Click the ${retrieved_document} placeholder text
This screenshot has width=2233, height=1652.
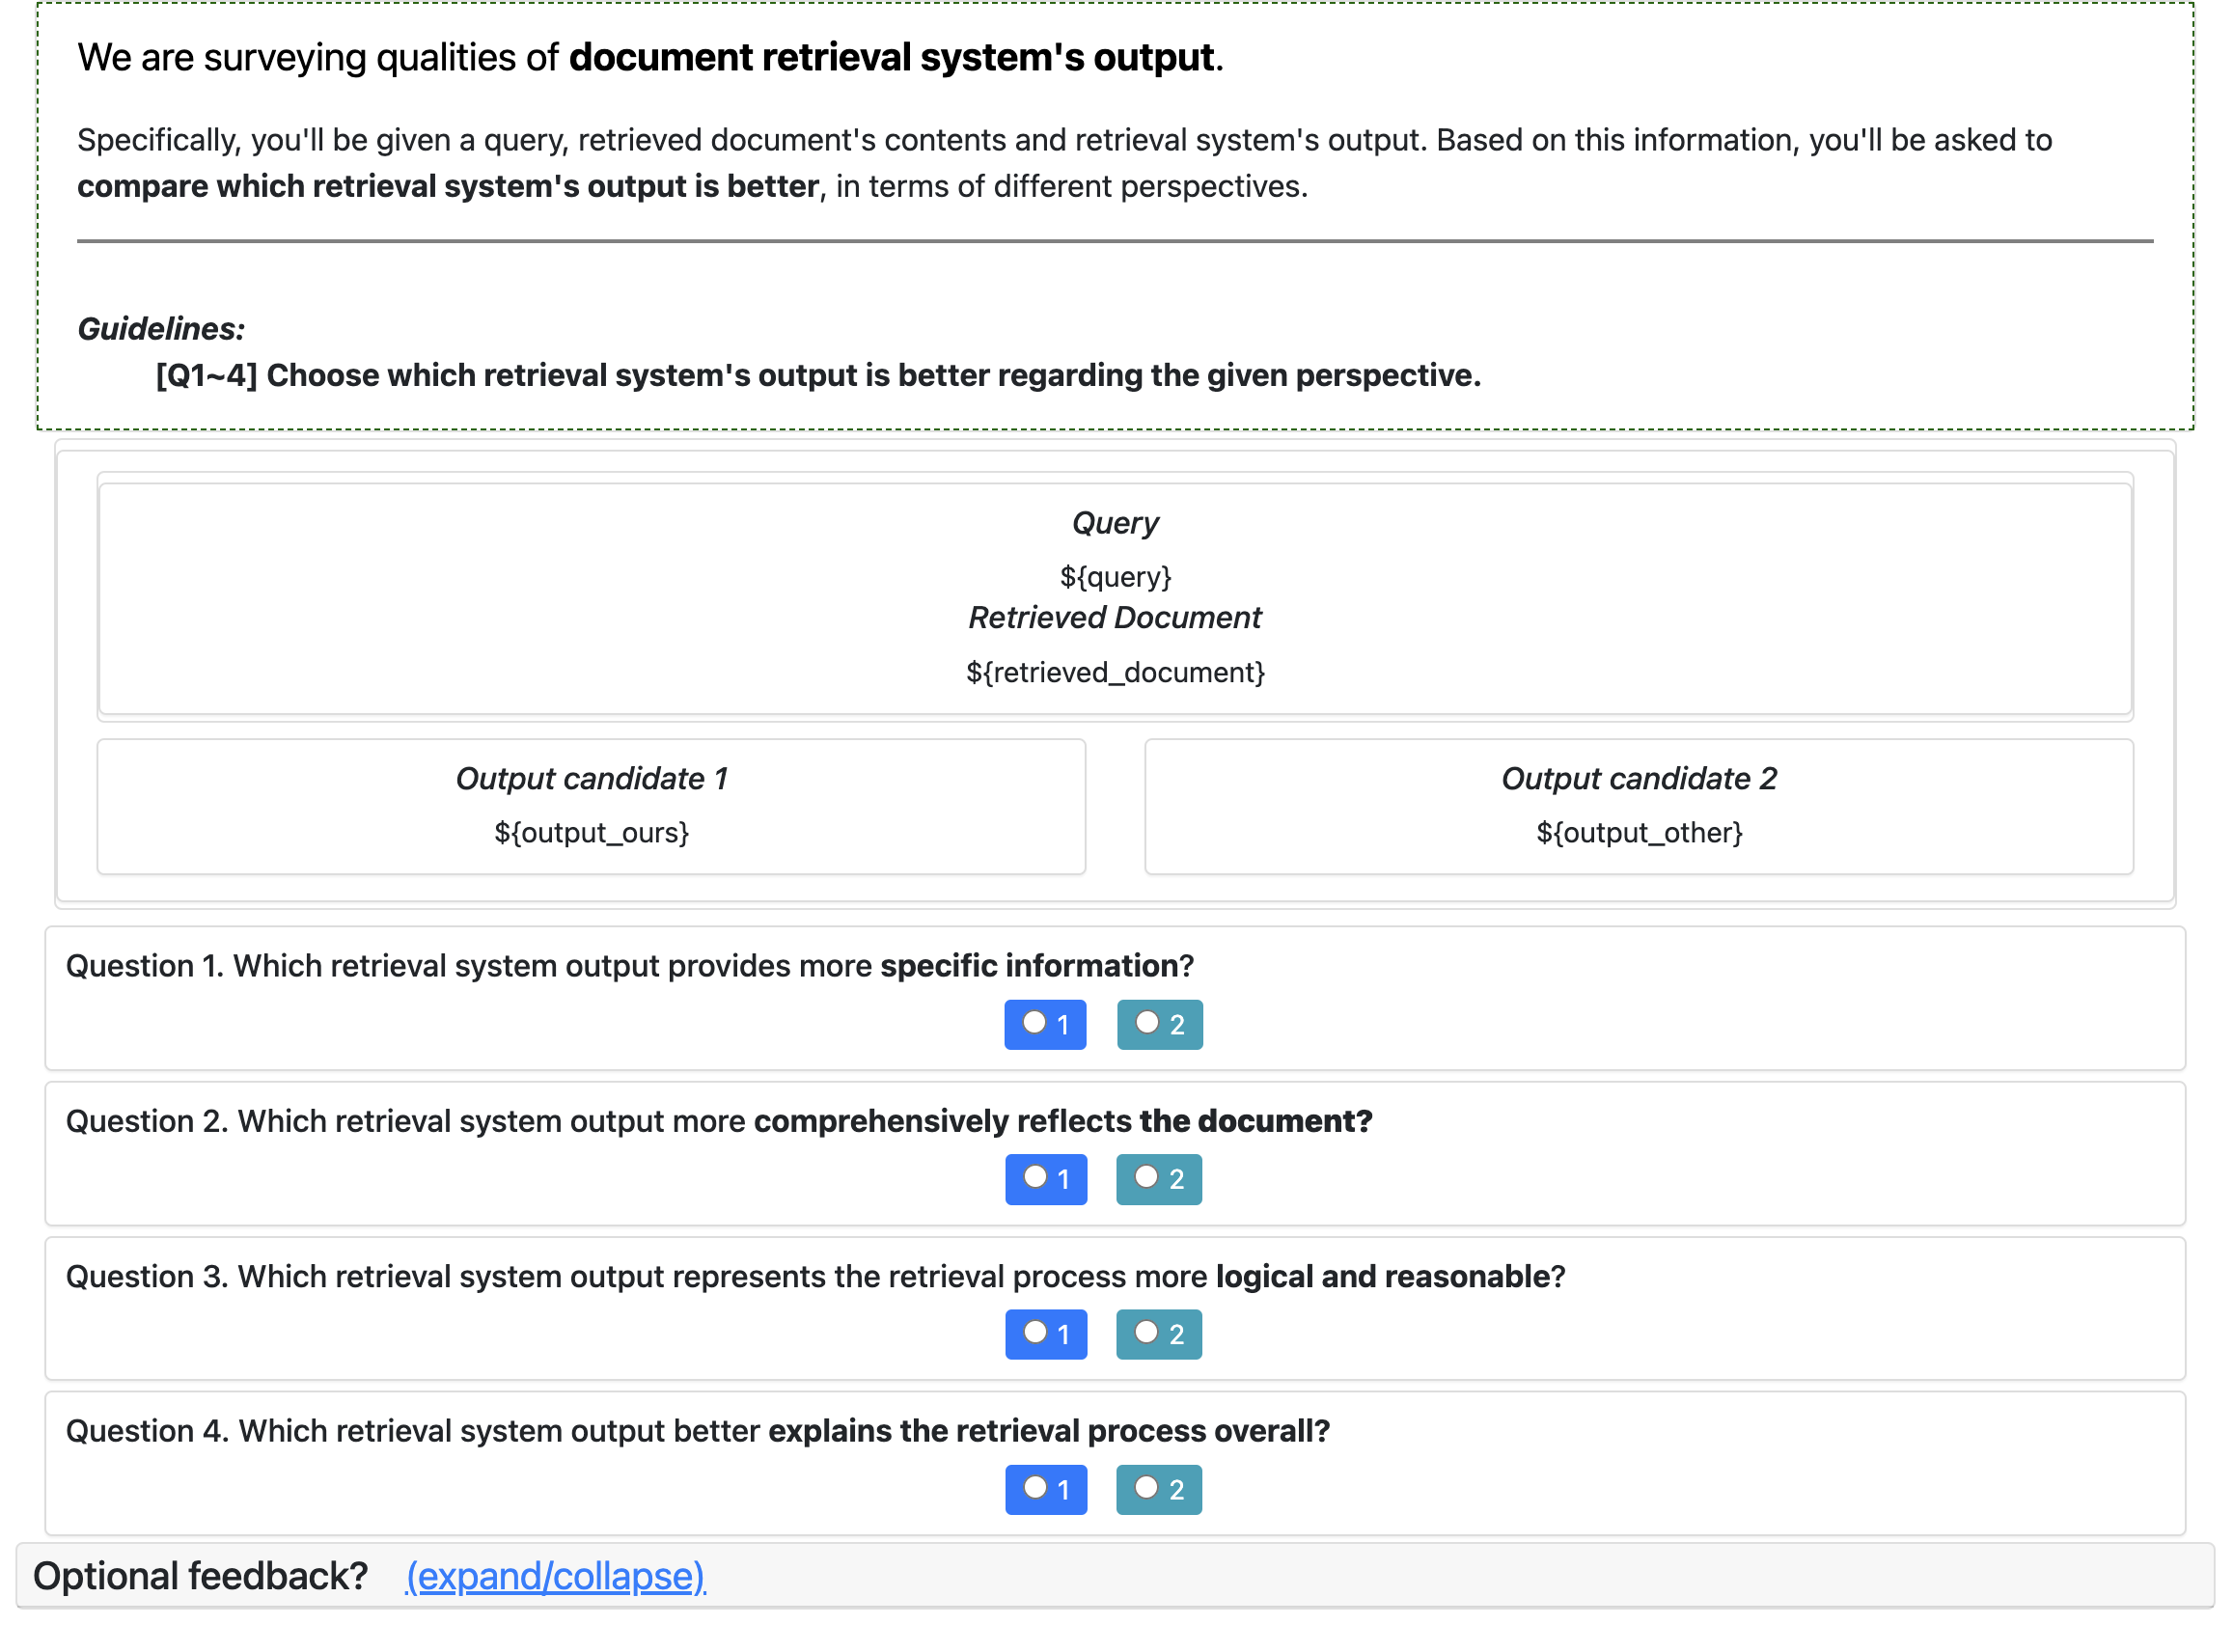click(1115, 672)
